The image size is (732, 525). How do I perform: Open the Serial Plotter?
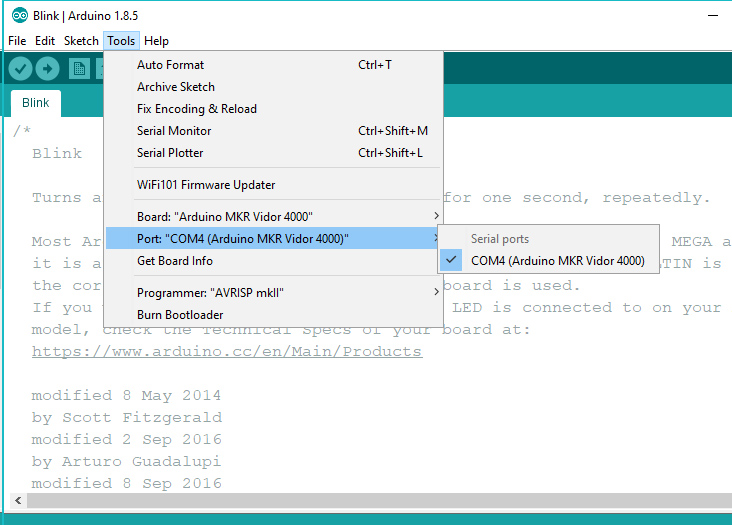(170, 153)
